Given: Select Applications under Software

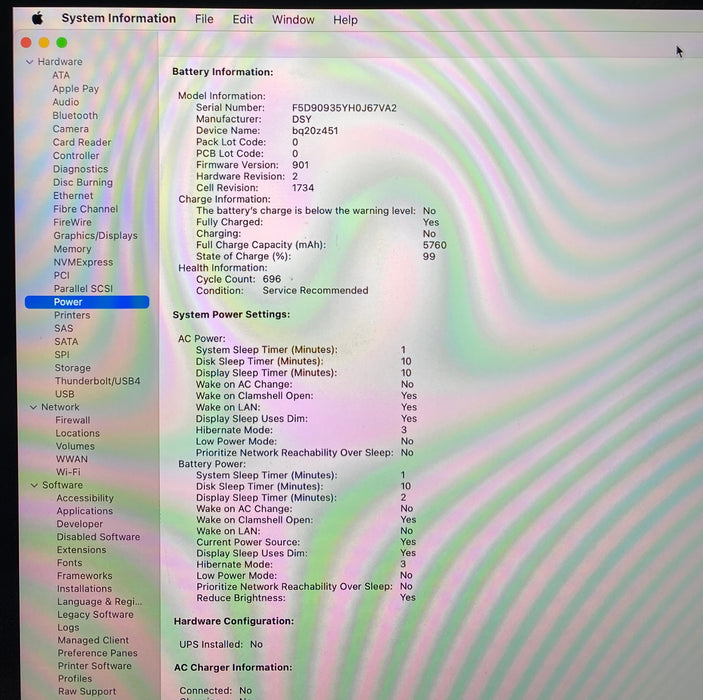Looking at the screenshot, I should [x=85, y=512].
